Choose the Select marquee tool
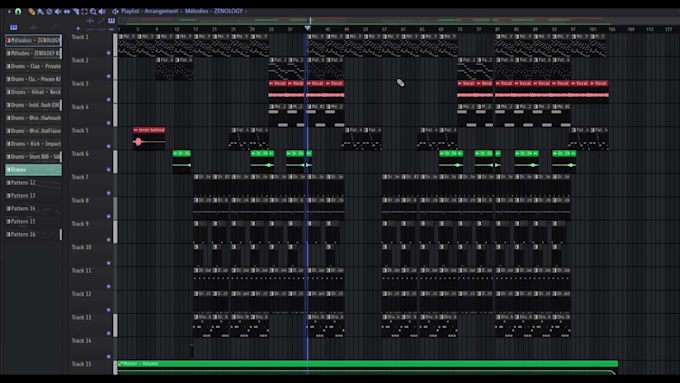680x383 pixels. (84, 12)
